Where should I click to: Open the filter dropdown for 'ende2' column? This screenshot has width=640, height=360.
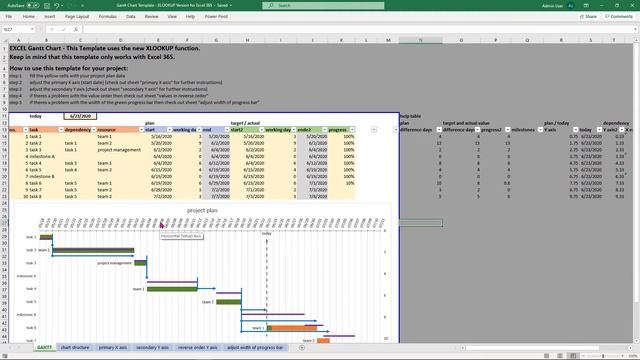[324, 130]
